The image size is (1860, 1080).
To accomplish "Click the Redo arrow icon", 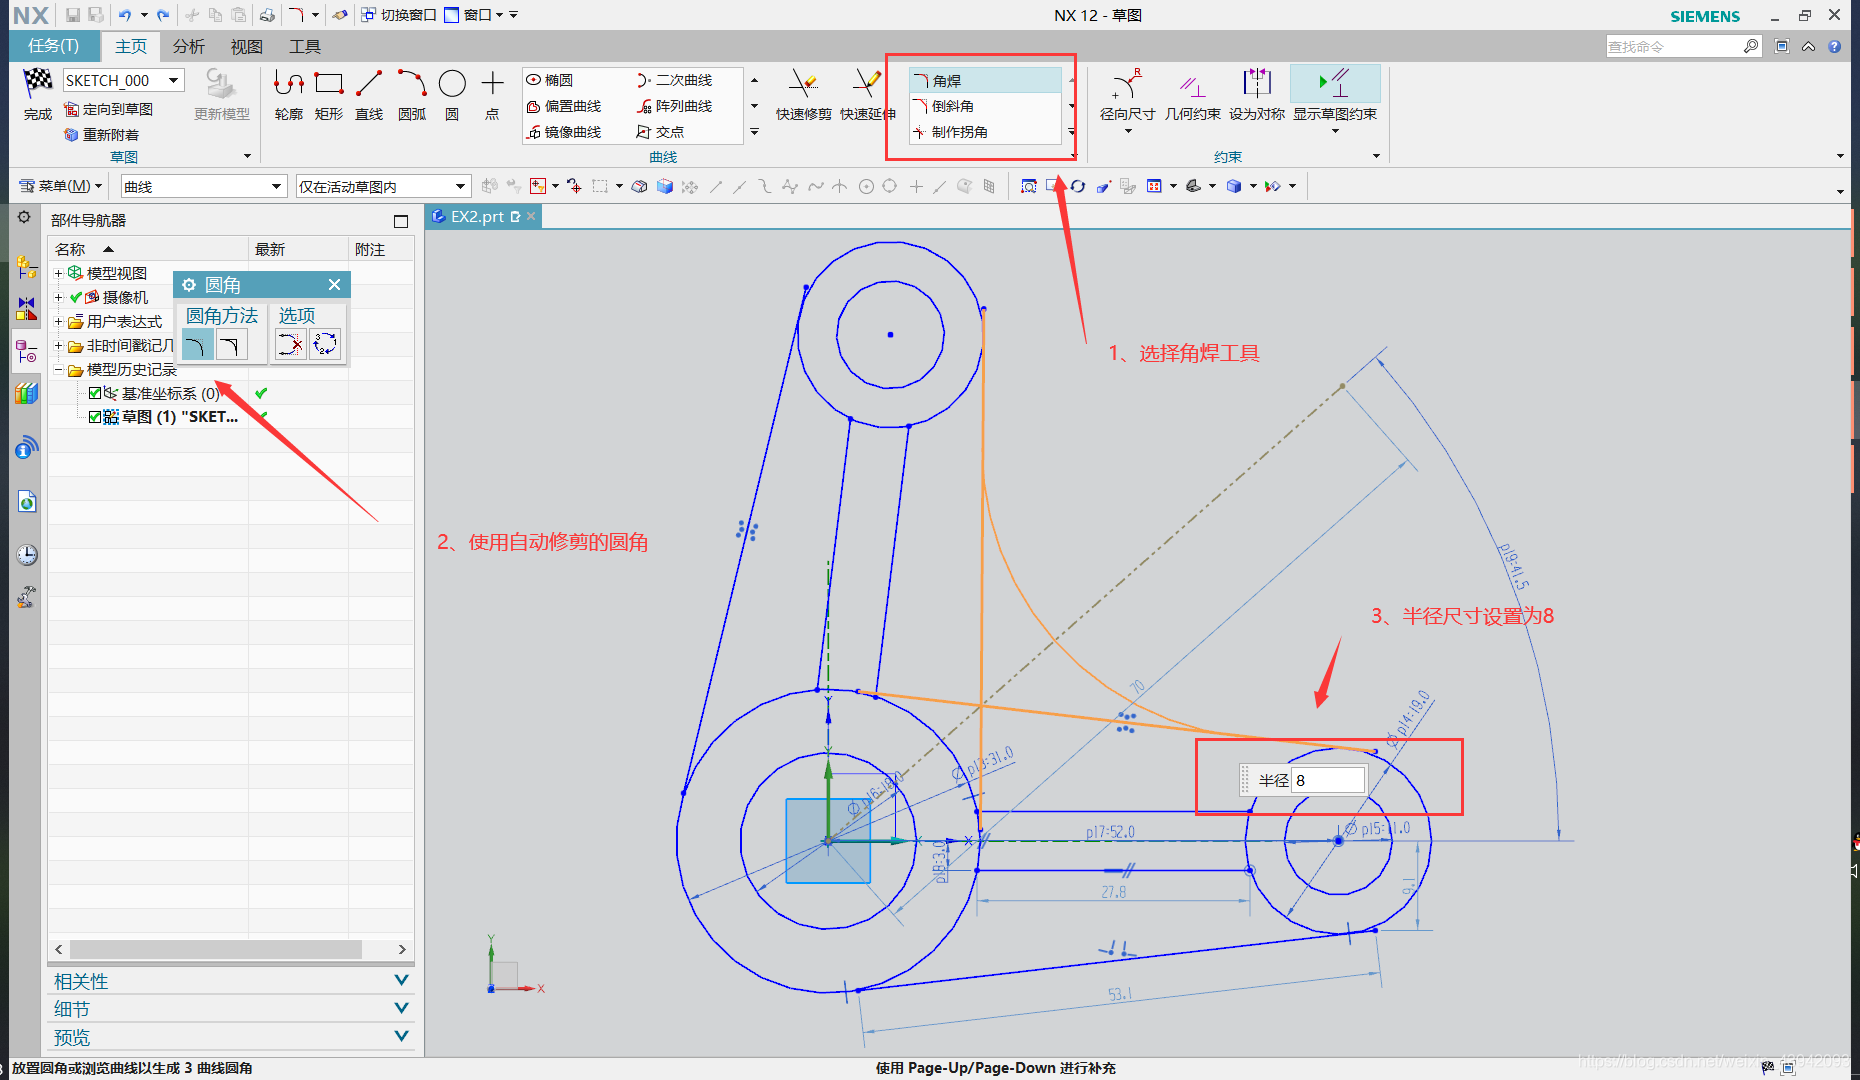I will [x=163, y=15].
